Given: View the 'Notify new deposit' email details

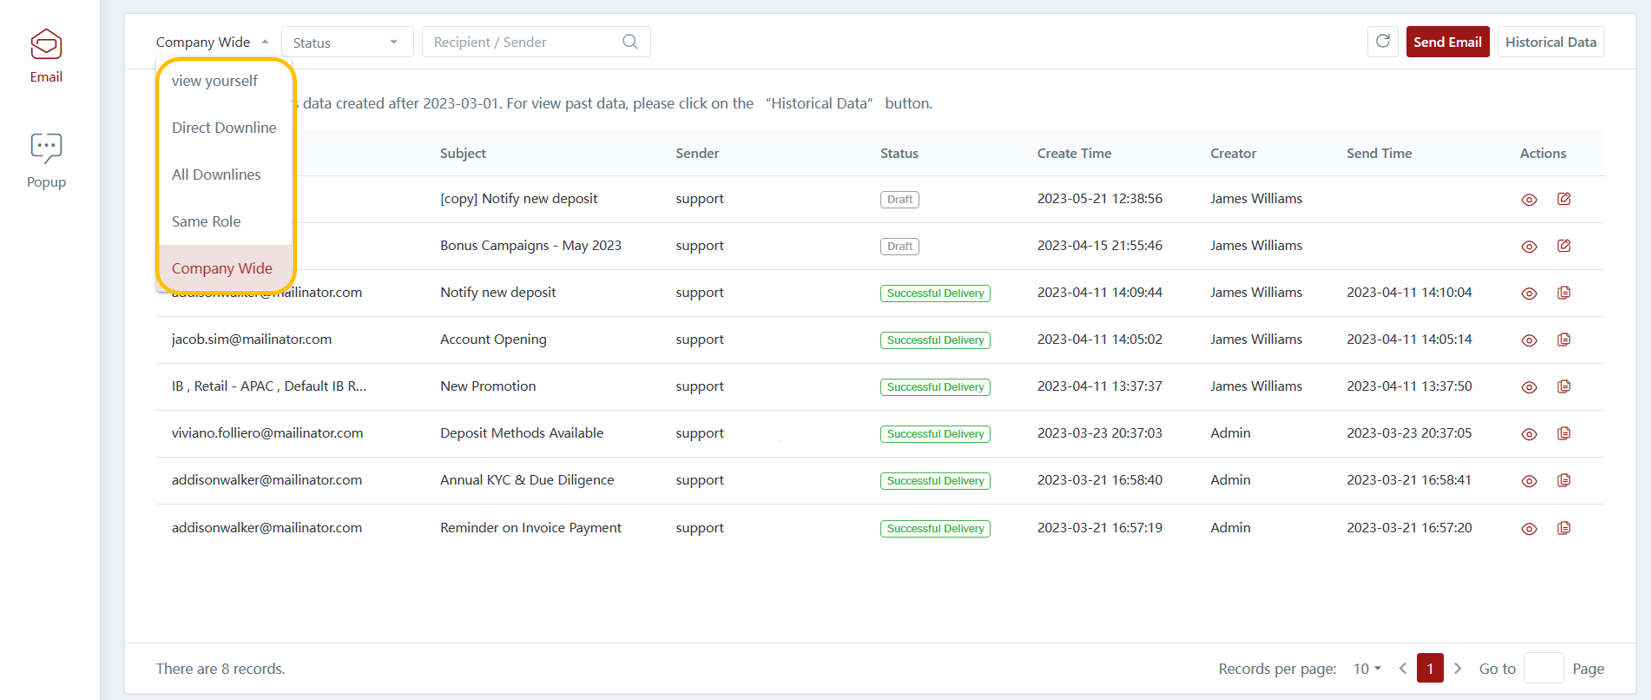Looking at the screenshot, I should 1529,293.
